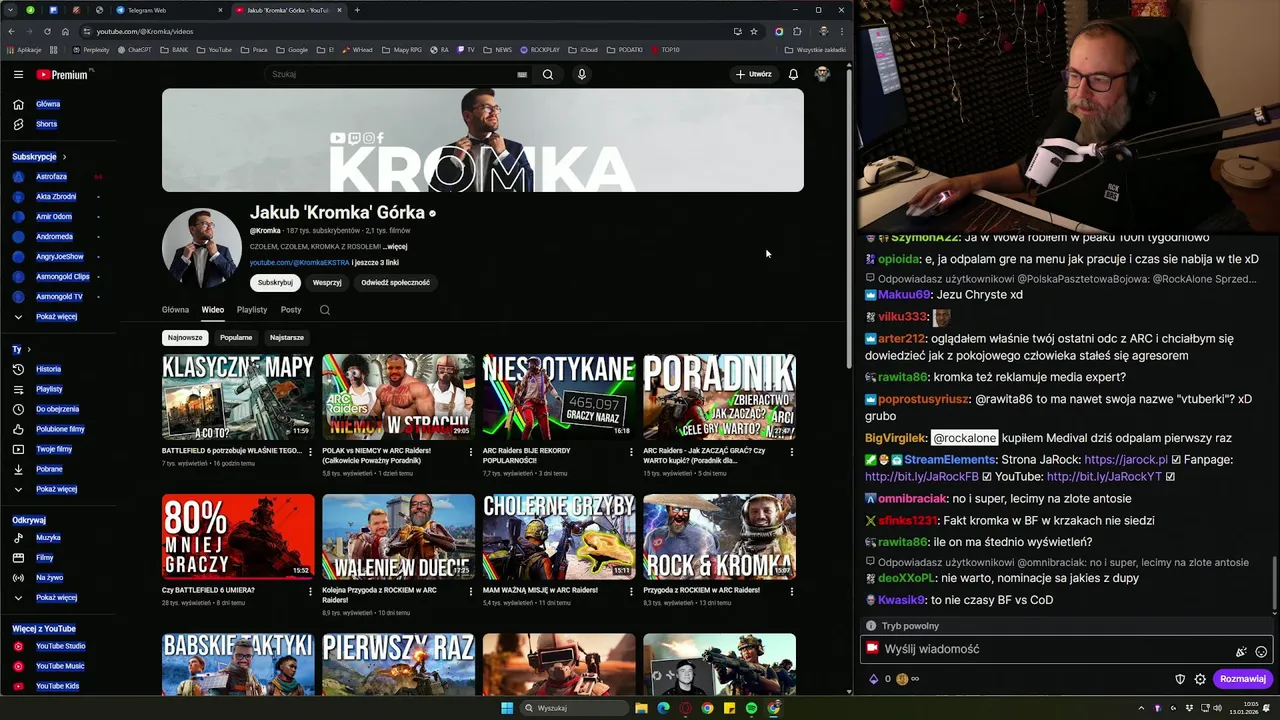Open youtube.com/@KromkaEKSTRA channel link
The image size is (1280, 720).
click(x=300, y=263)
